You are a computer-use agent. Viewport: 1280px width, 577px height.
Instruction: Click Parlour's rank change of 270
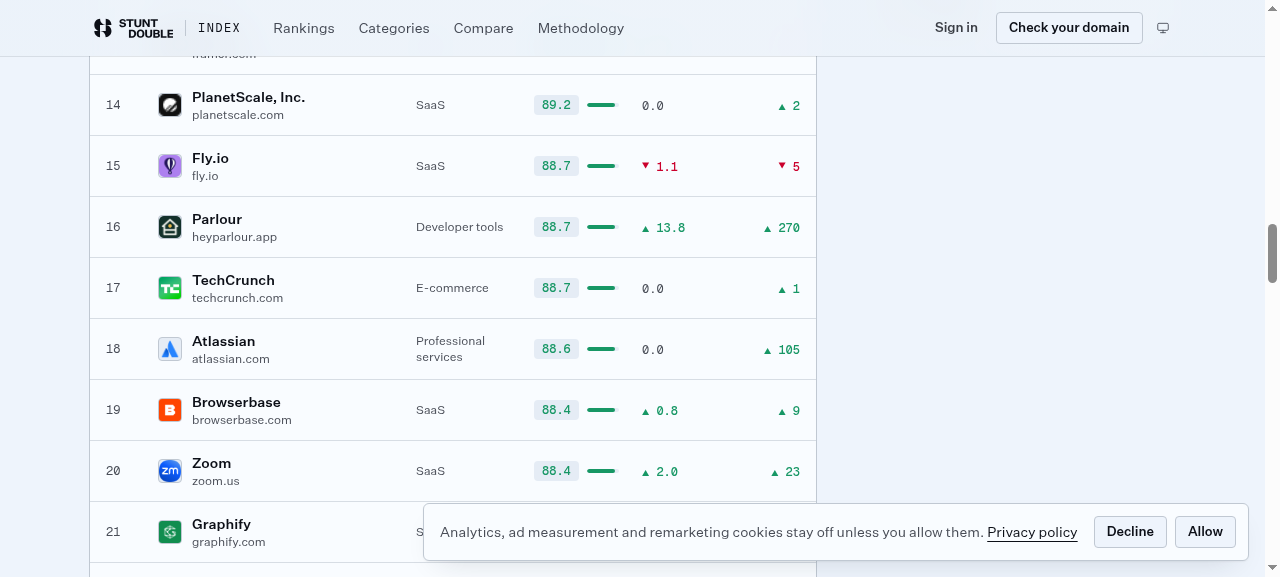pos(782,228)
